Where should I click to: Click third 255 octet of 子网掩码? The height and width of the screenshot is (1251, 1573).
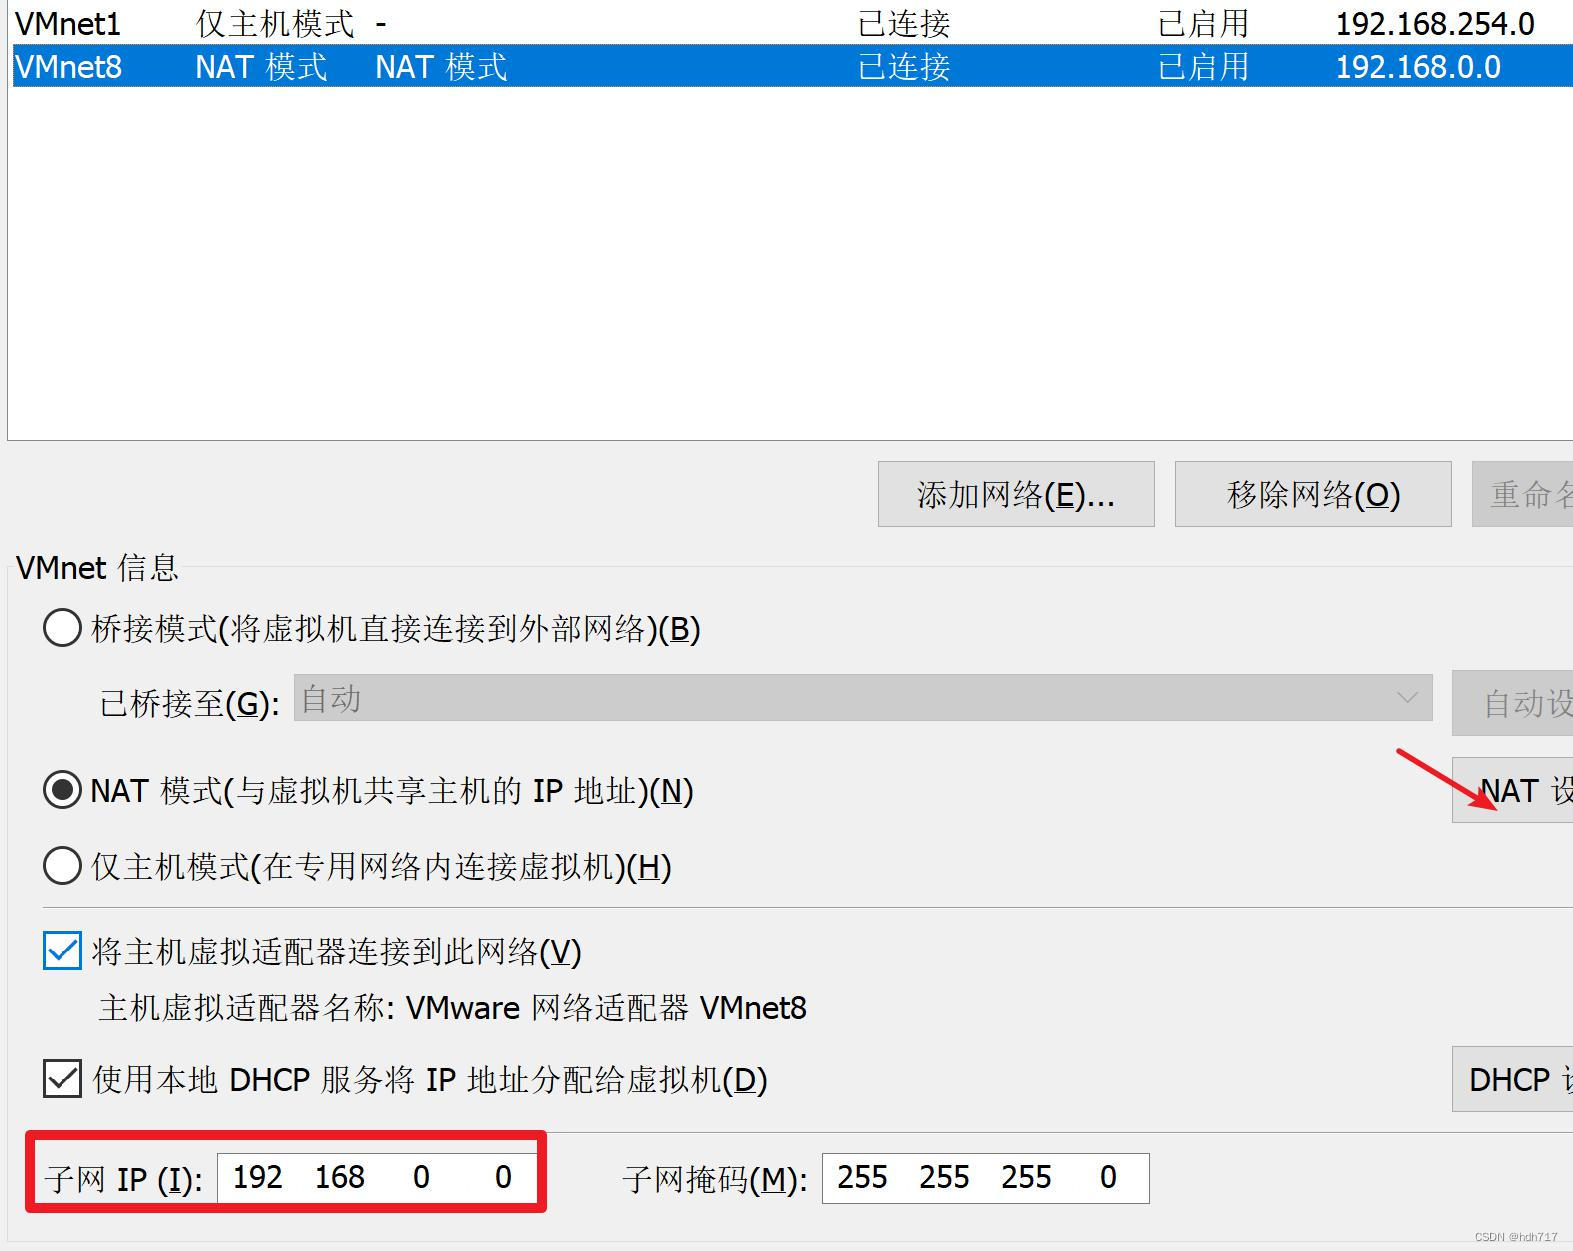click(1027, 1177)
